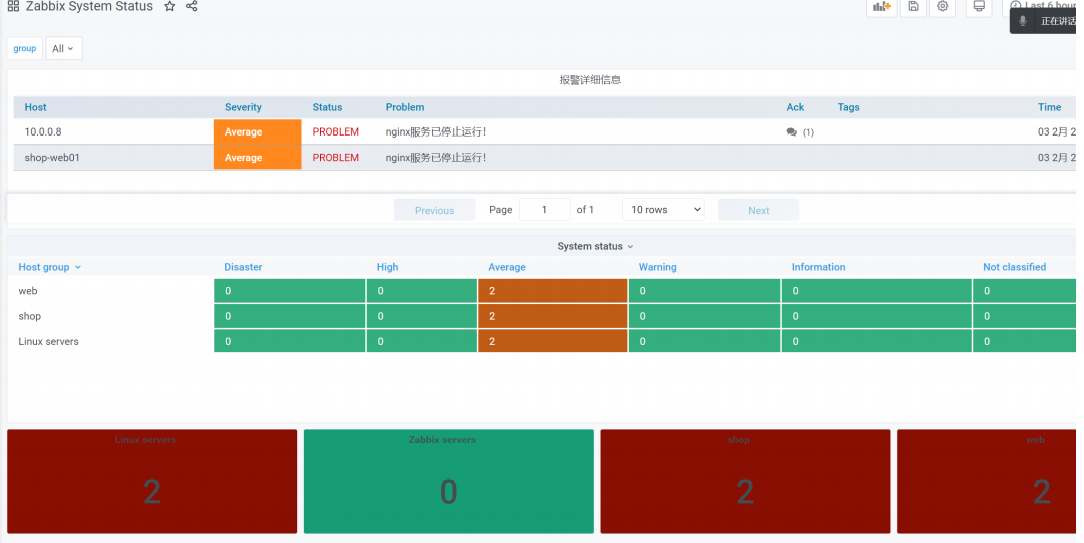
Task: Add a new panel with chart-plus icon
Action: point(881,7)
